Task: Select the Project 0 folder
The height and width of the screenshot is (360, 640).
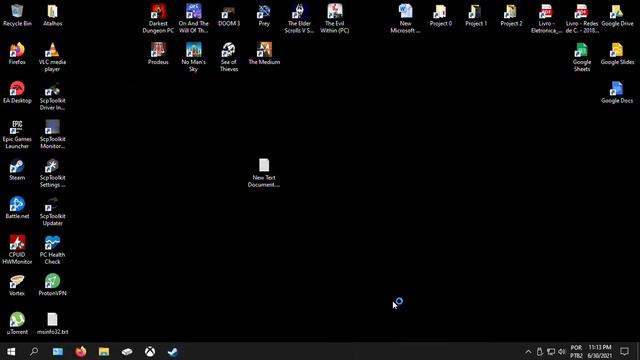Action: coord(441,16)
